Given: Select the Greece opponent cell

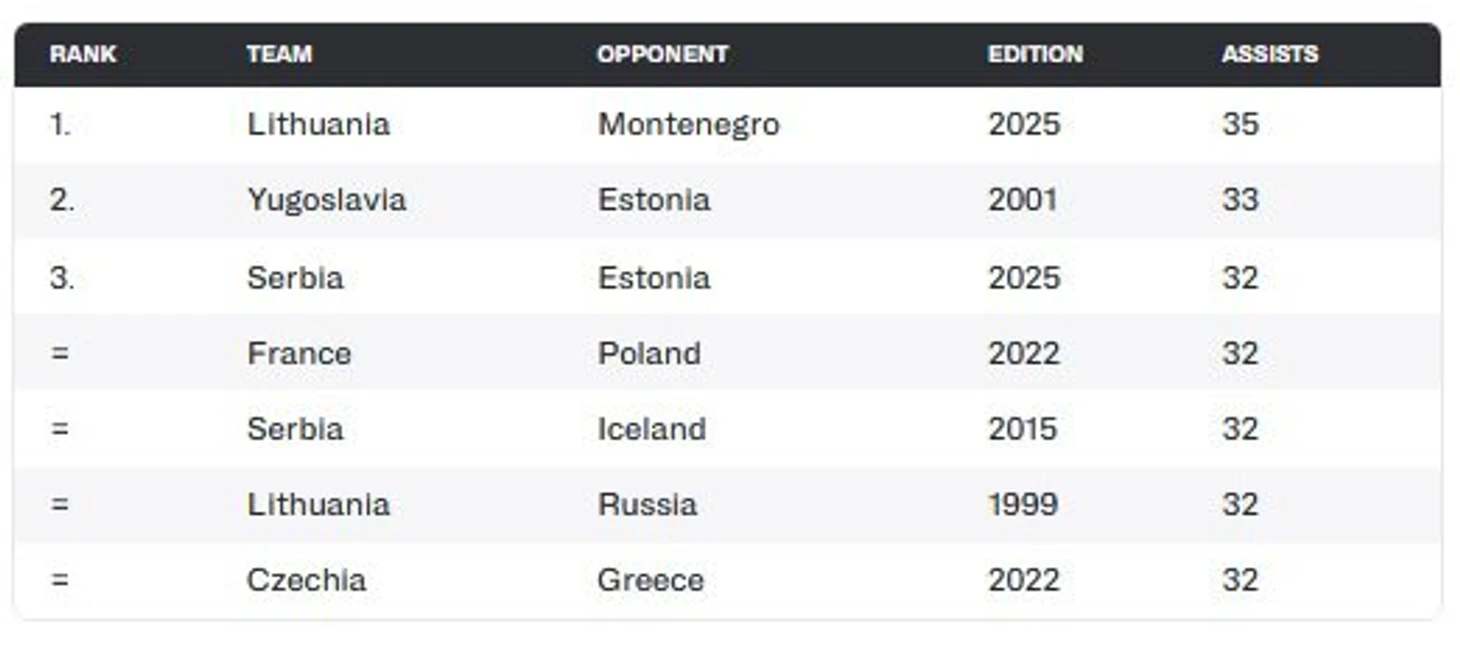Looking at the screenshot, I should [651, 580].
